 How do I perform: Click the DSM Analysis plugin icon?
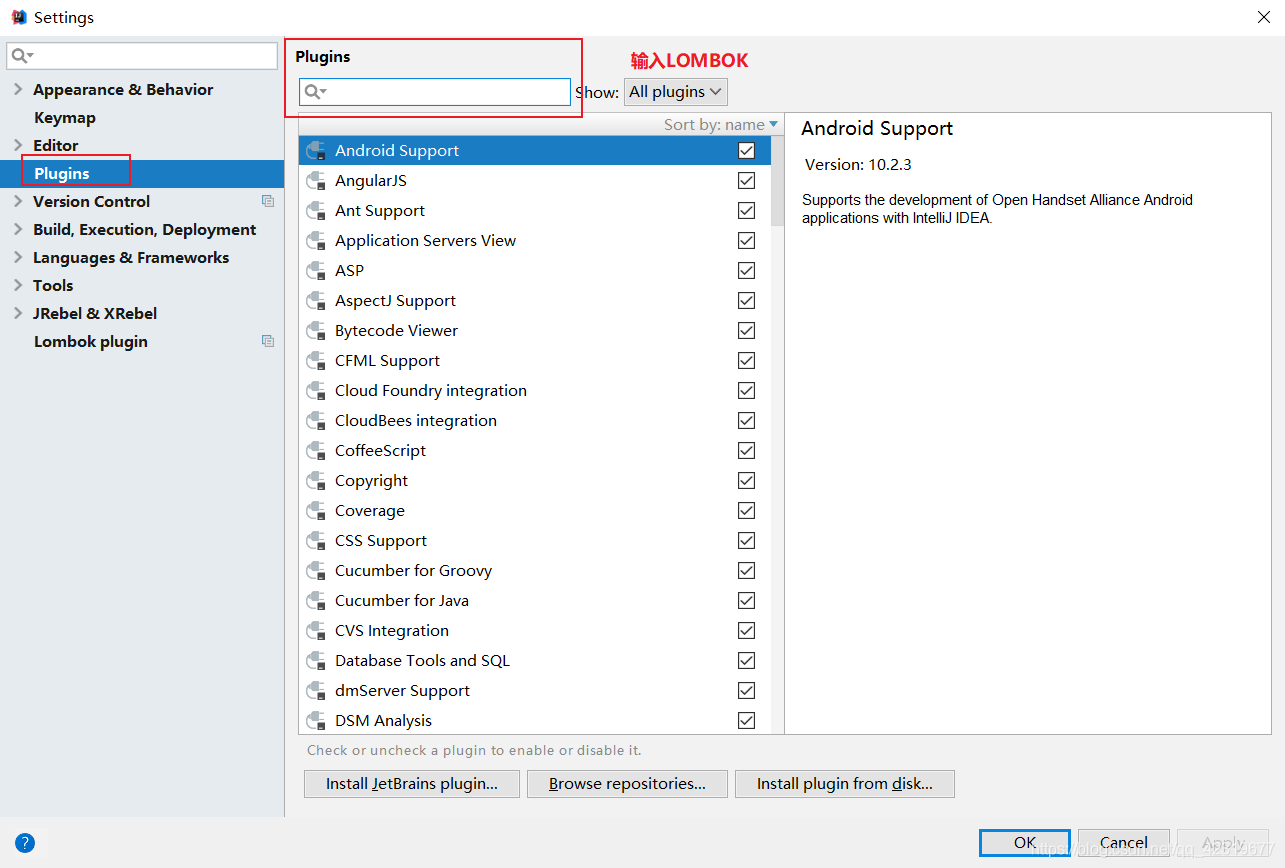click(x=317, y=720)
